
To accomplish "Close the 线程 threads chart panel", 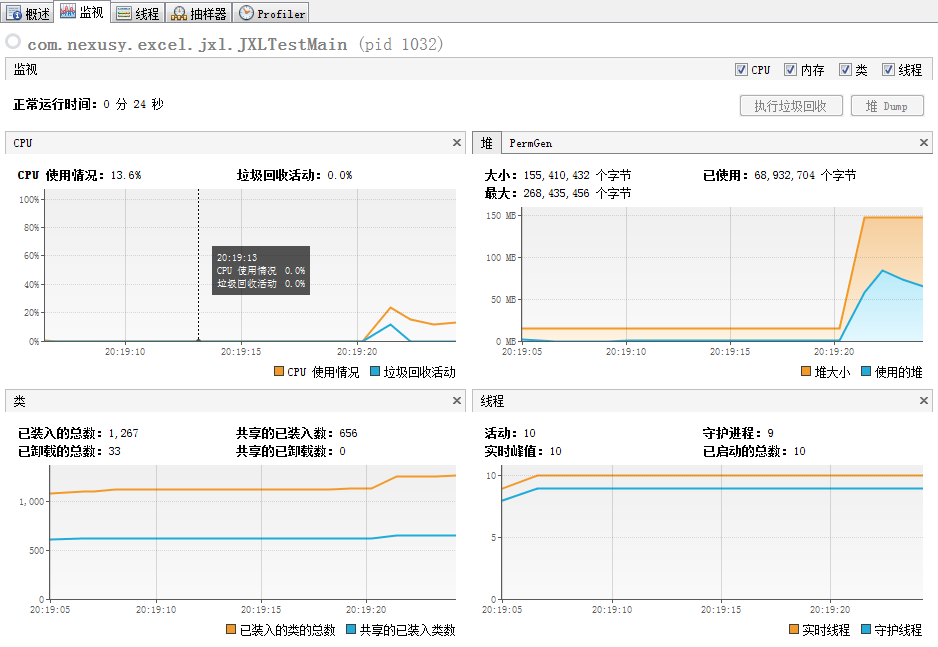I will [x=924, y=401].
